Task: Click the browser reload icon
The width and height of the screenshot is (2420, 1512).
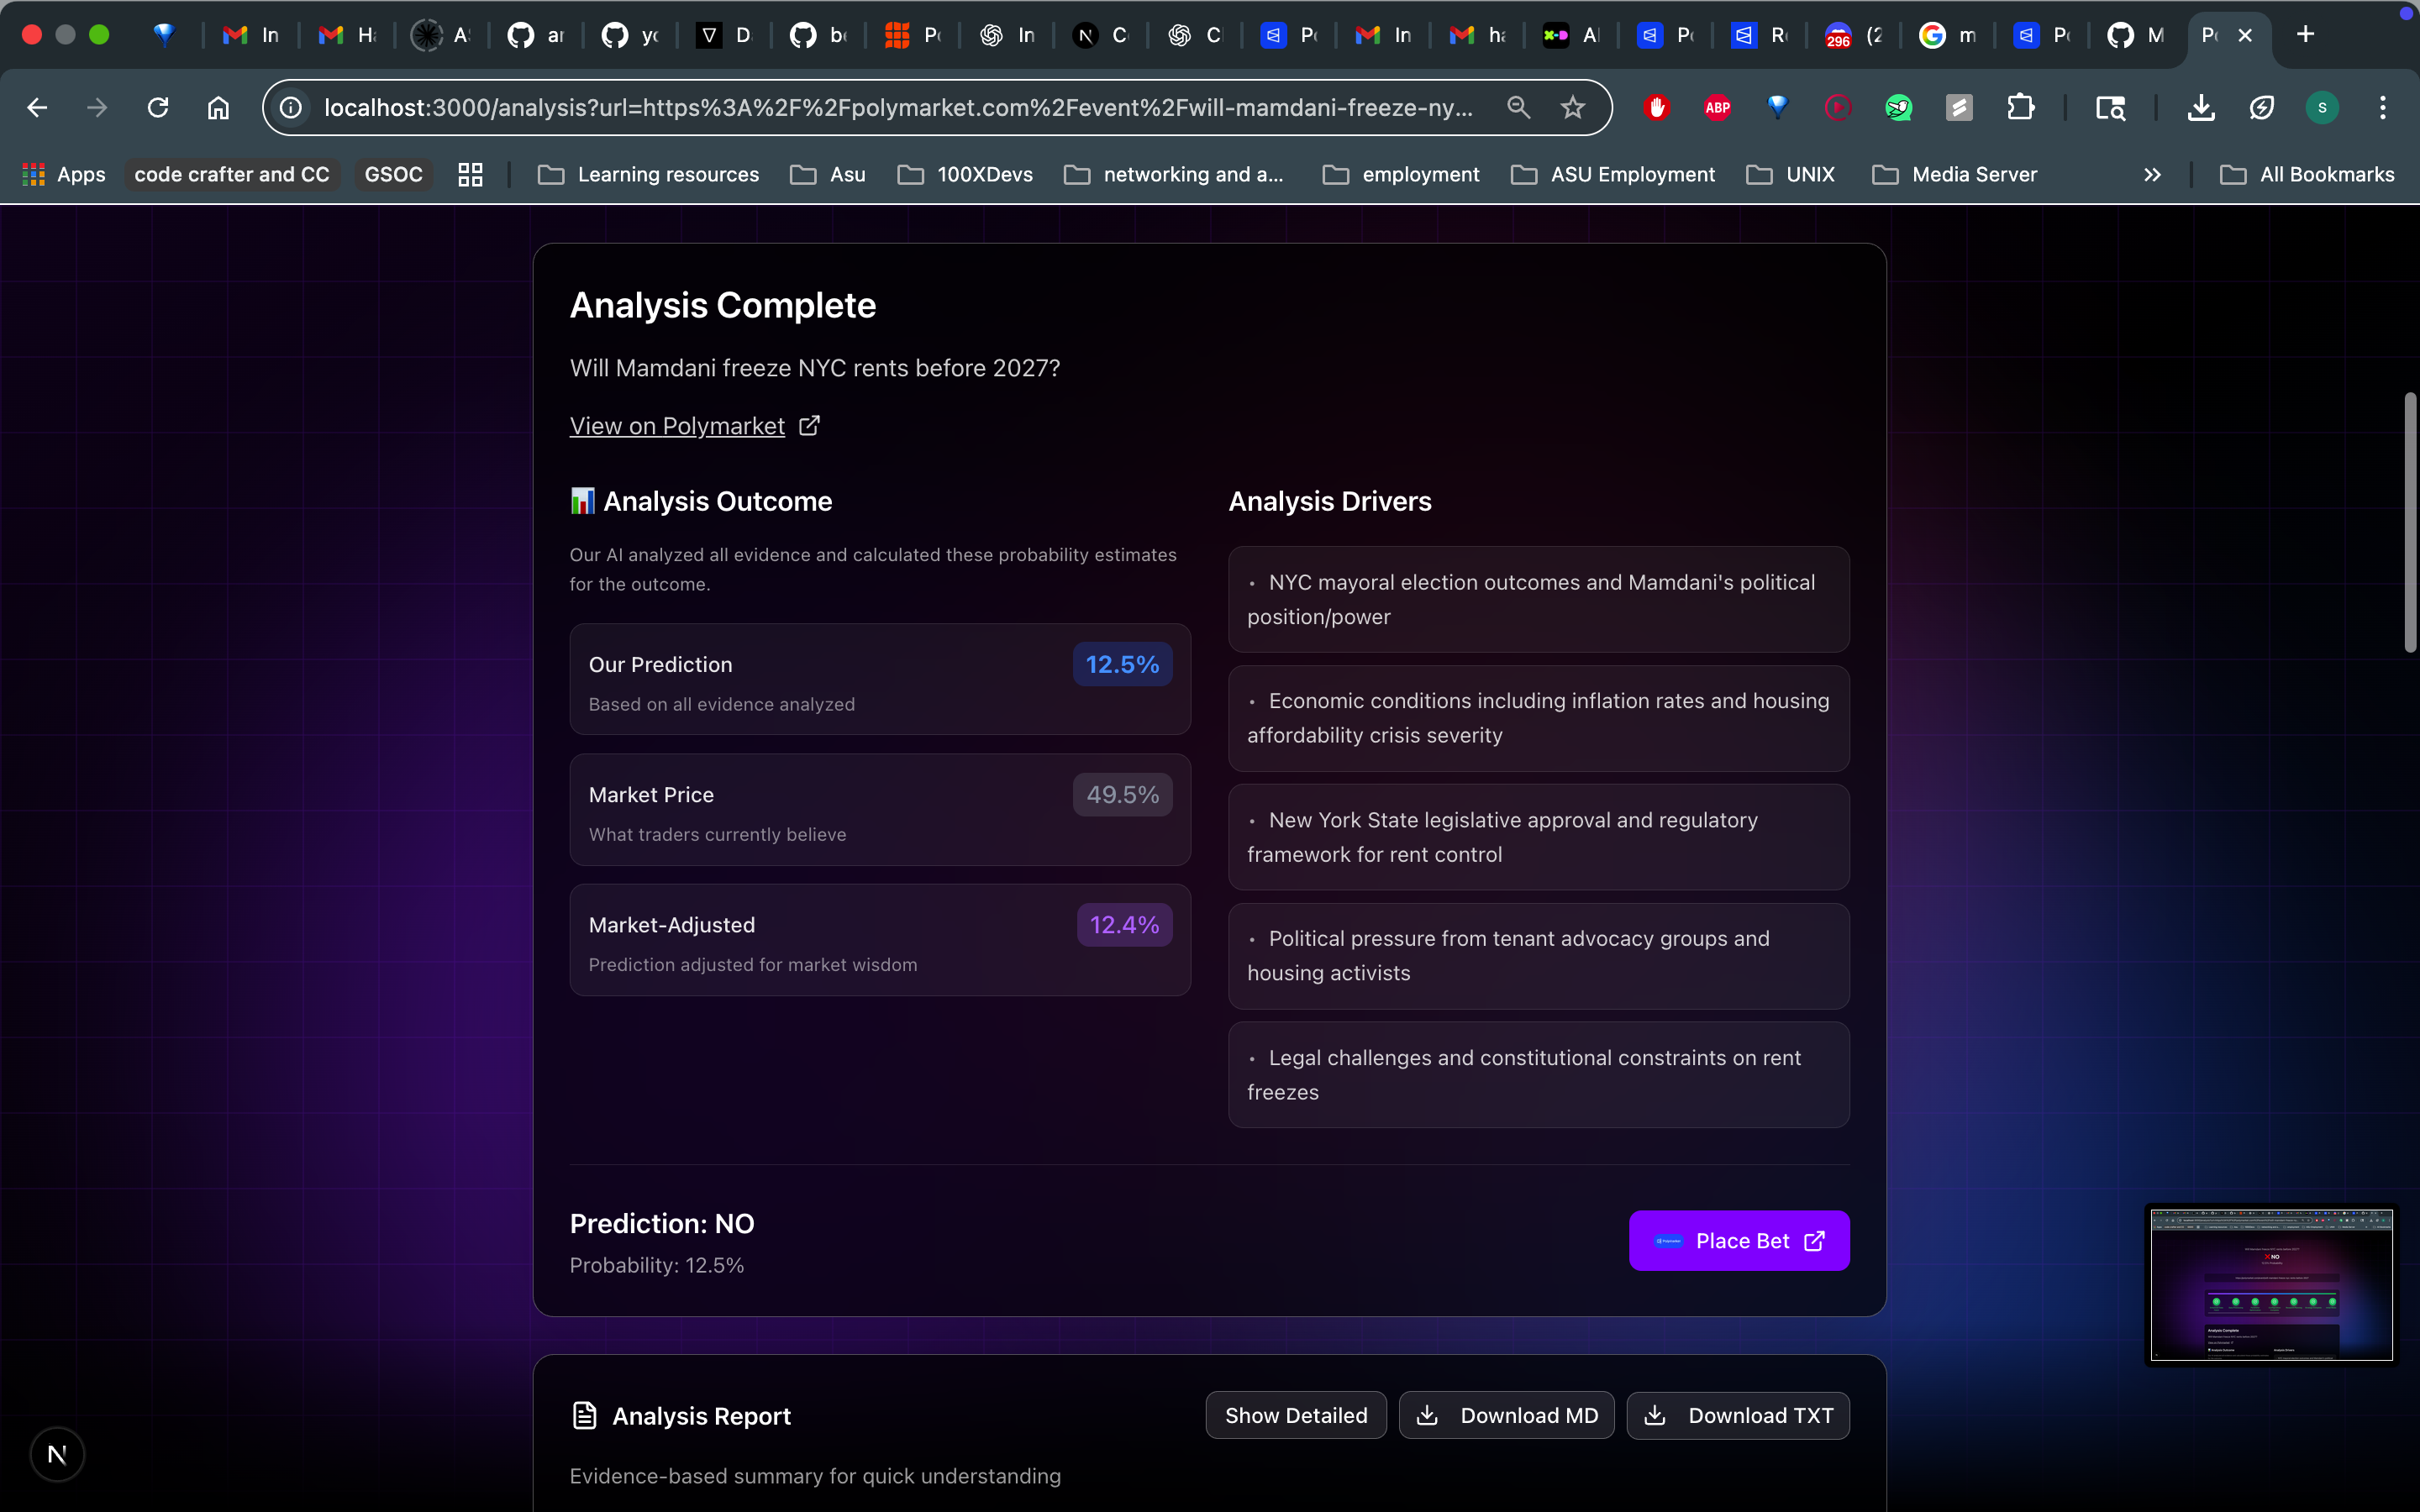Action: coord(158,107)
